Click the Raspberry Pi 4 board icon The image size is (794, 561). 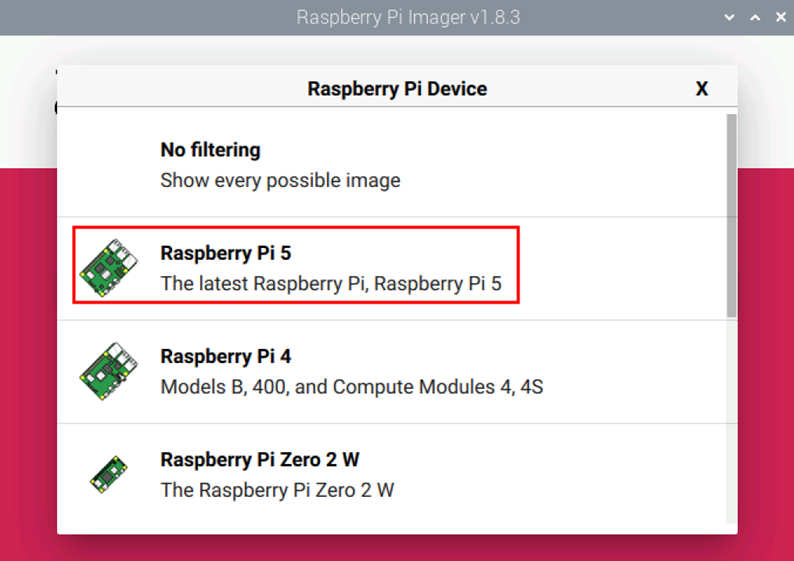(108, 371)
